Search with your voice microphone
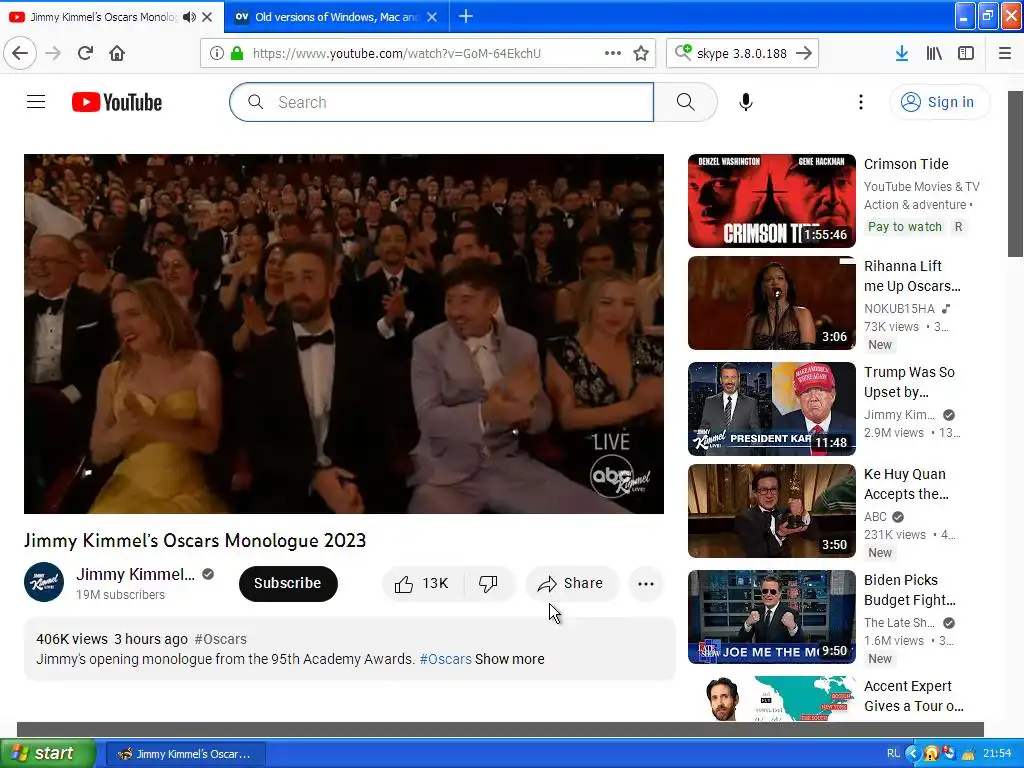 [x=746, y=102]
